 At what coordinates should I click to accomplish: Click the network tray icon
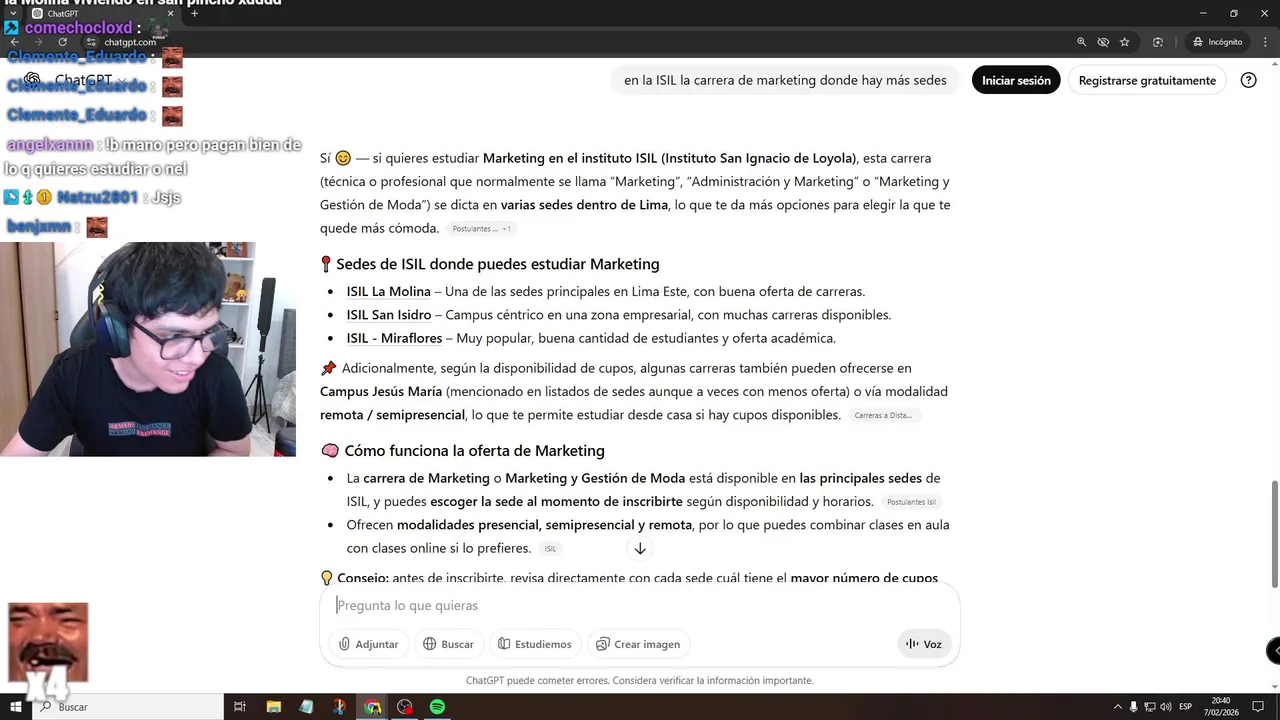[1150, 707]
